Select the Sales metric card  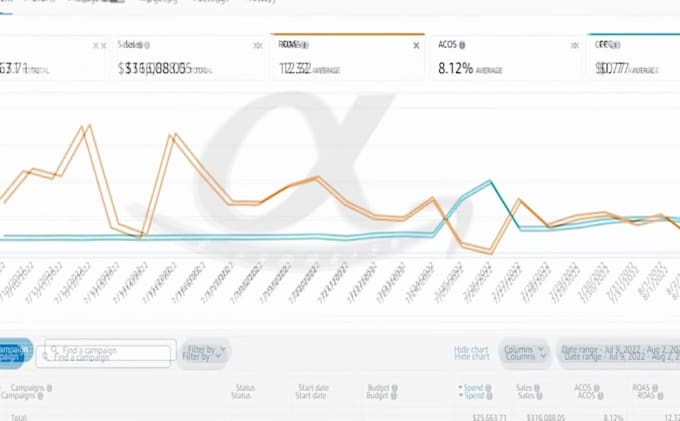click(190, 57)
